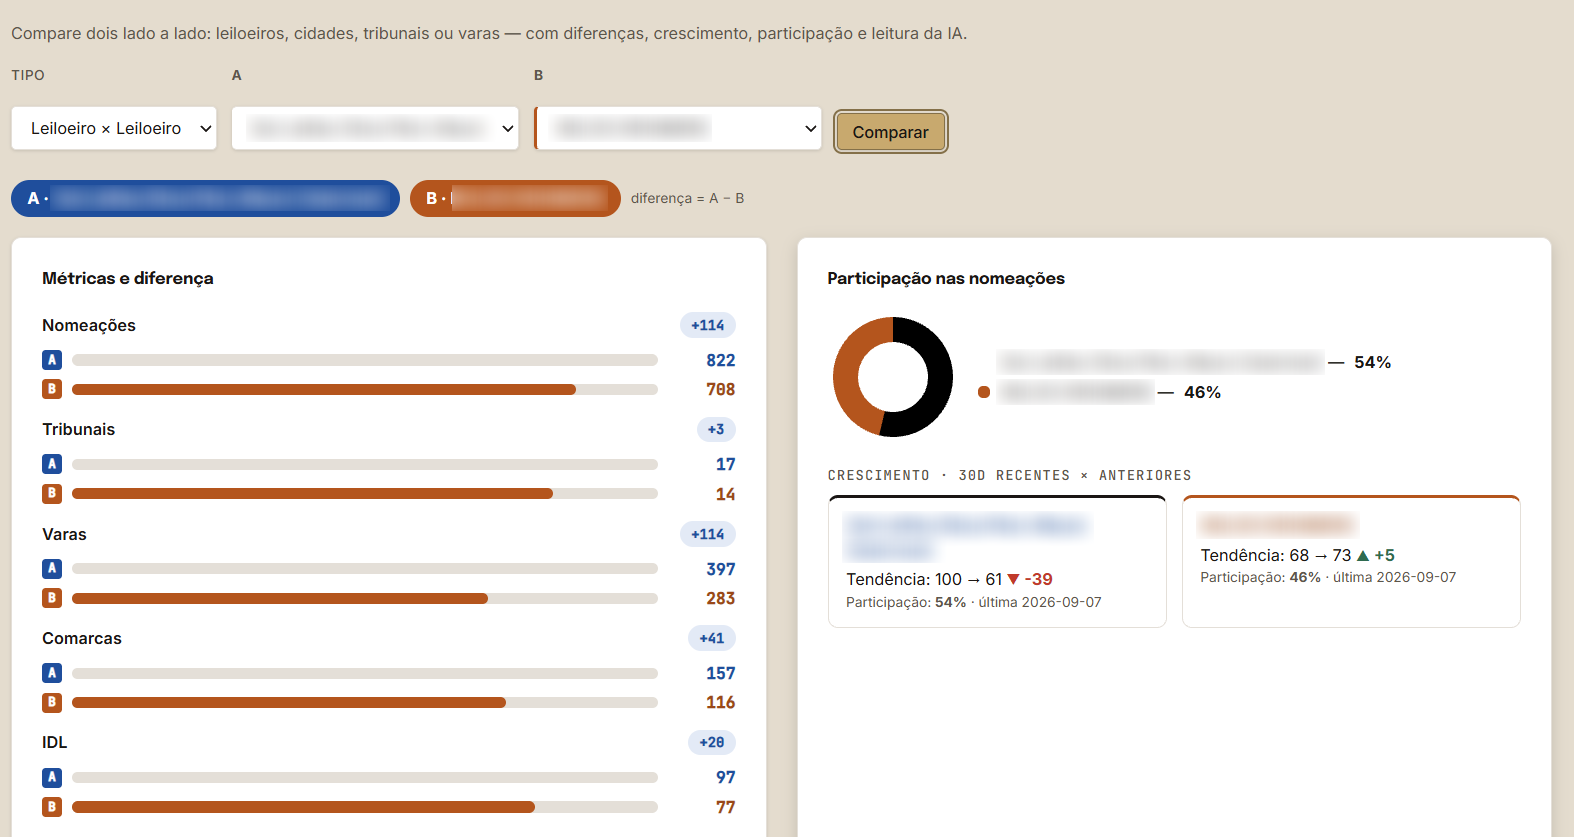
Task: Click the red down arrow next to -39
Action: [1013, 580]
